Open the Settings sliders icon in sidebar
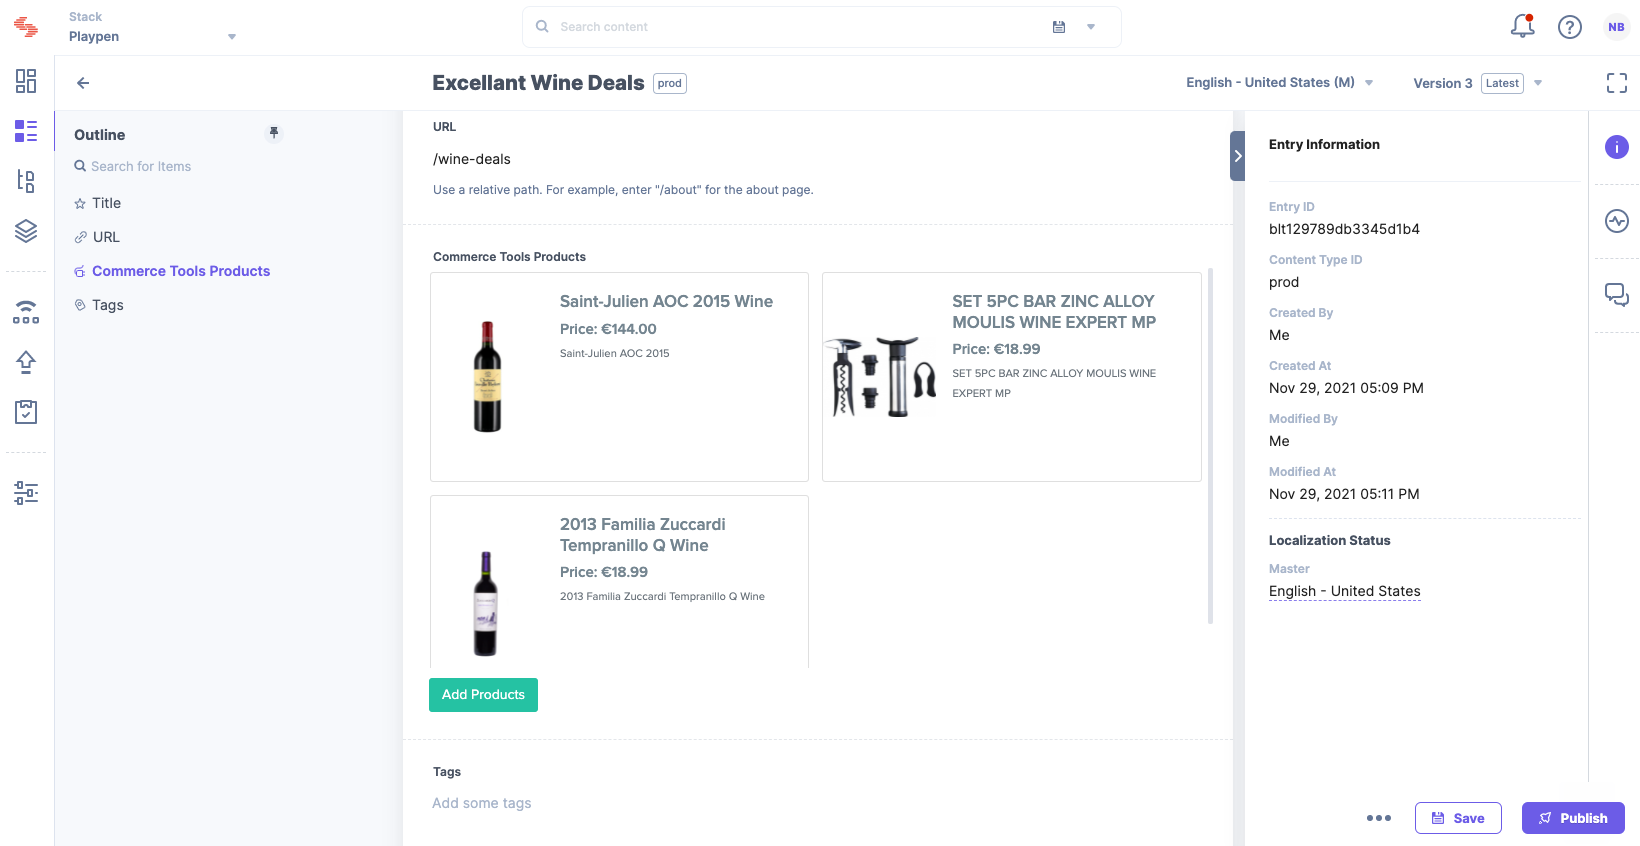Screen dimensions: 1640x846 [26, 492]
